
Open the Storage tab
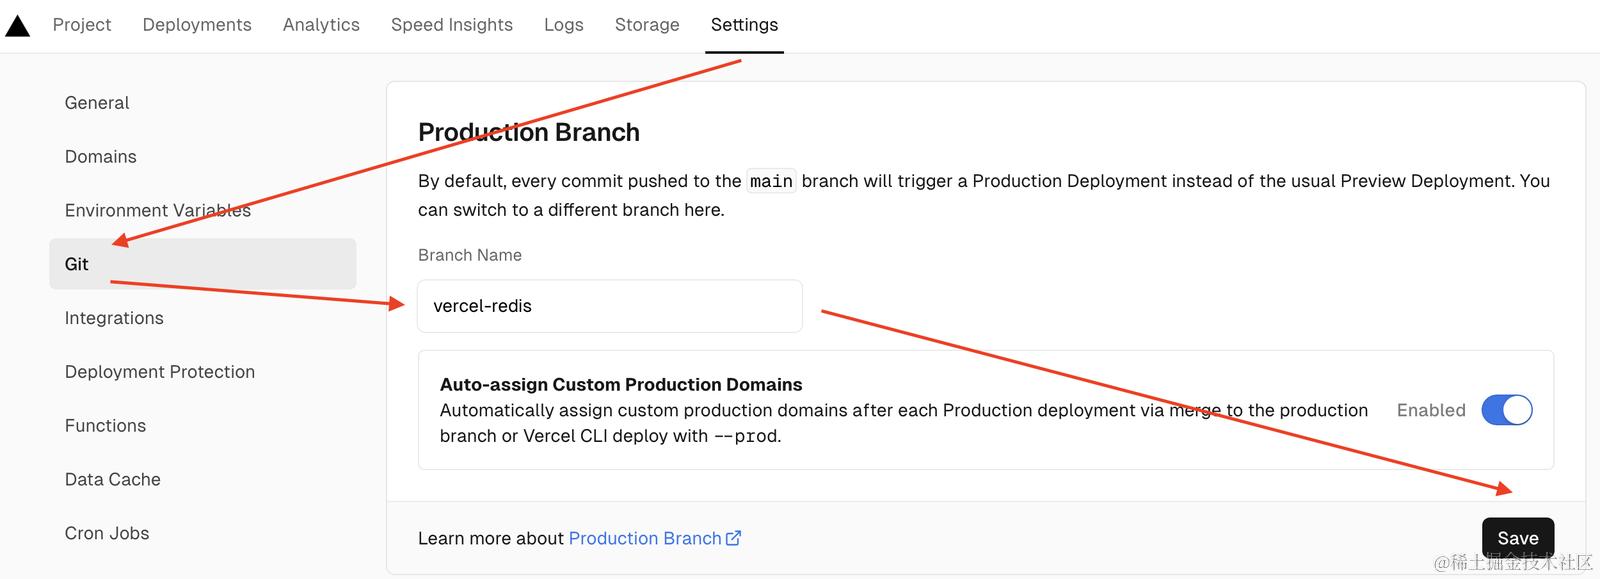pyautogui.click(x=647, y=25)
